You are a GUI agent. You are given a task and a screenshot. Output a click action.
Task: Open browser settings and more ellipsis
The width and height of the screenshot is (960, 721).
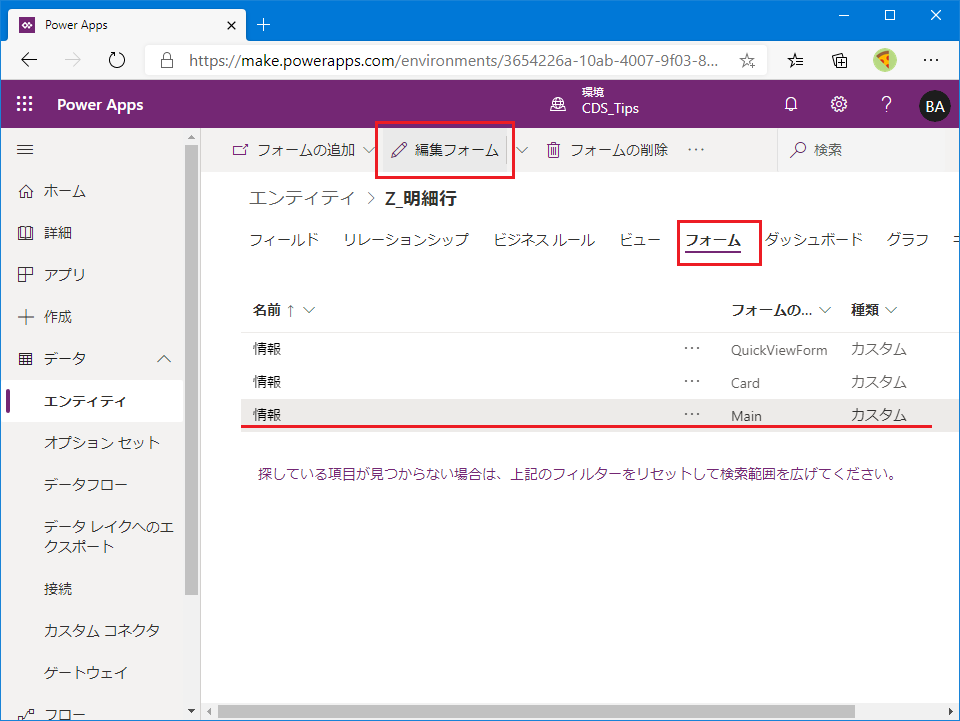pyautogui.click(x=931, y=60)
